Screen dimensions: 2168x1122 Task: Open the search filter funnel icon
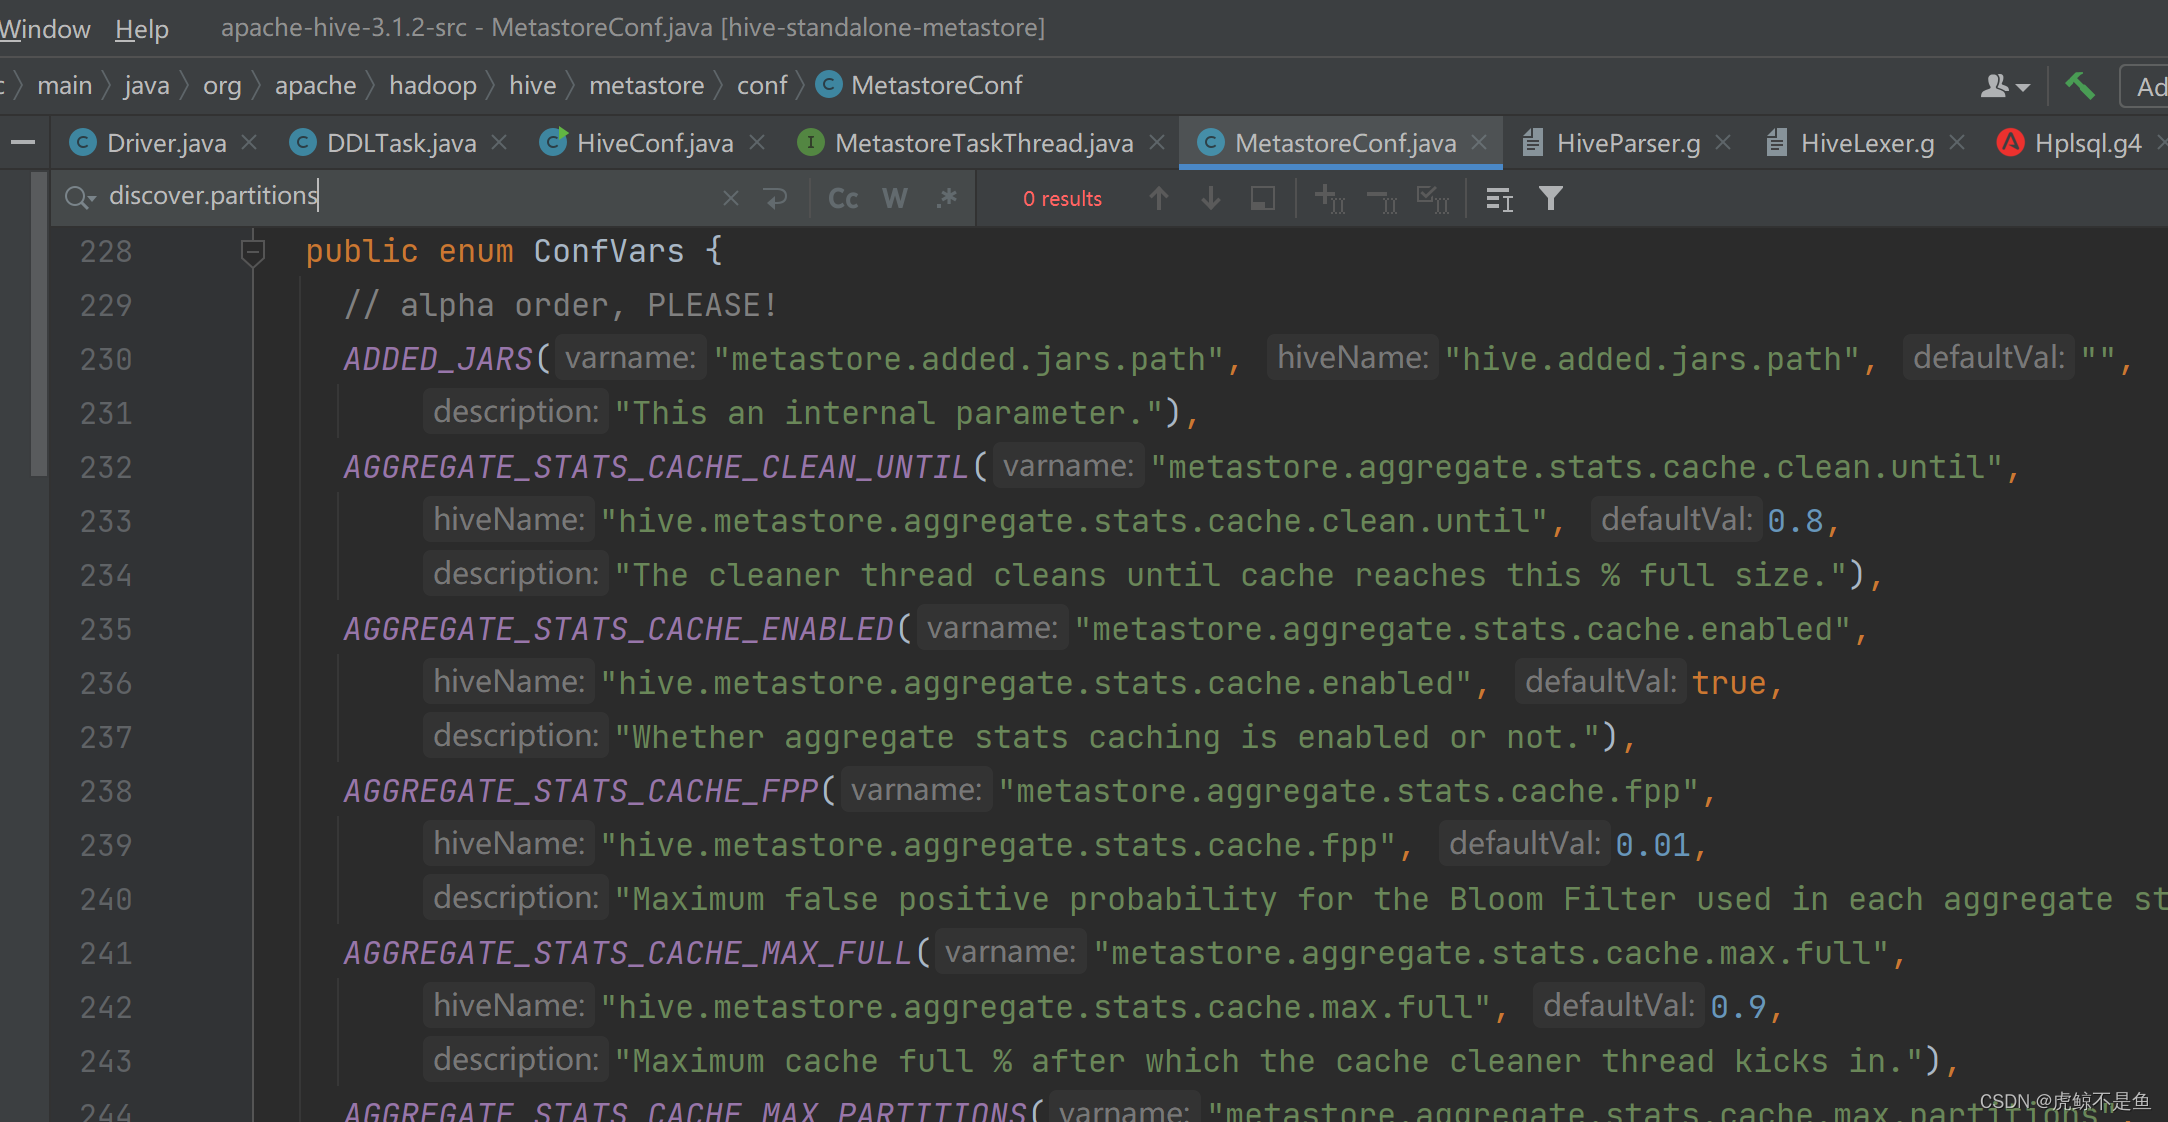click(x=1550, y=198)
